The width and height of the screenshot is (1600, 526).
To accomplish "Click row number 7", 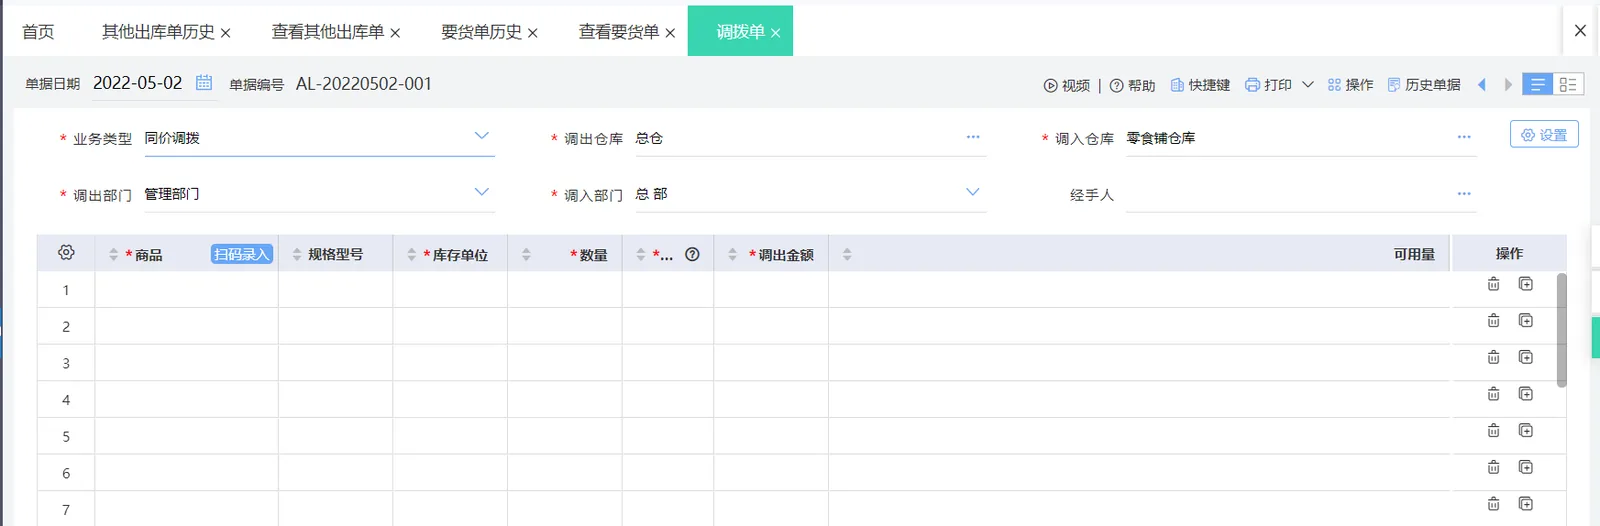I will pos(66,510).
